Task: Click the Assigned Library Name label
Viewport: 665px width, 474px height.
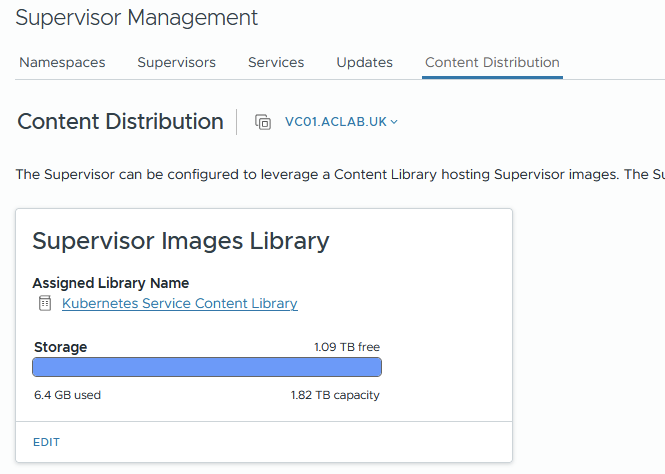Action: coord(110,283)
